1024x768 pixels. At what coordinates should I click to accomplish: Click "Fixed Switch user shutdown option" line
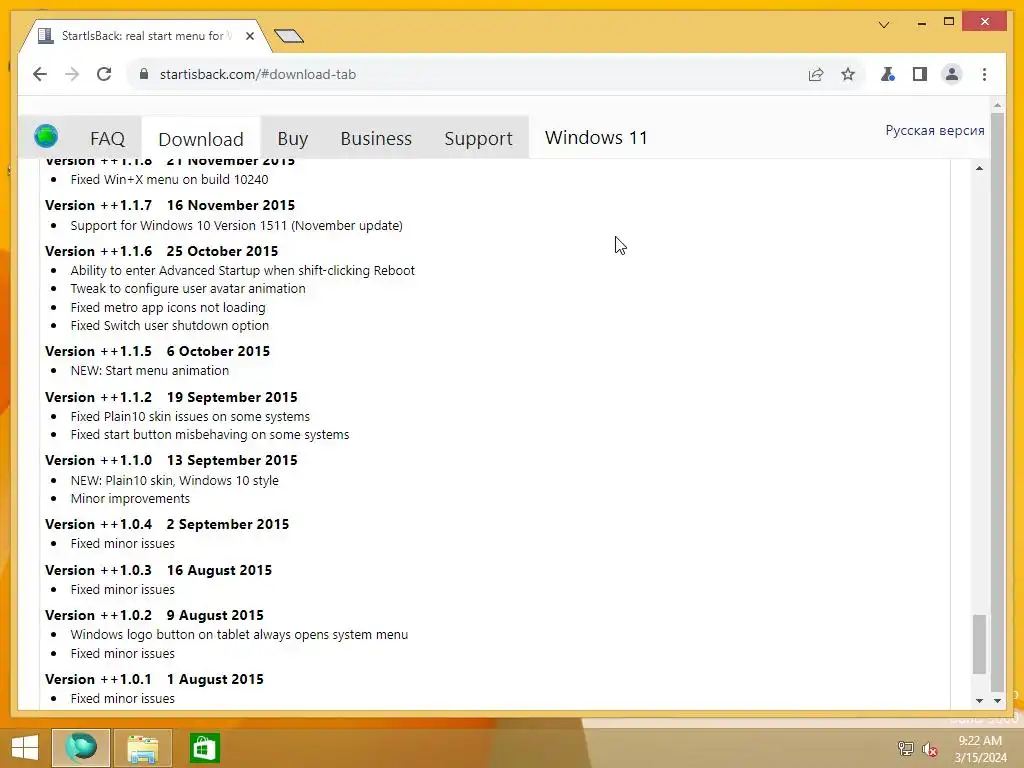pyautogui.click(x=170, y=325)
